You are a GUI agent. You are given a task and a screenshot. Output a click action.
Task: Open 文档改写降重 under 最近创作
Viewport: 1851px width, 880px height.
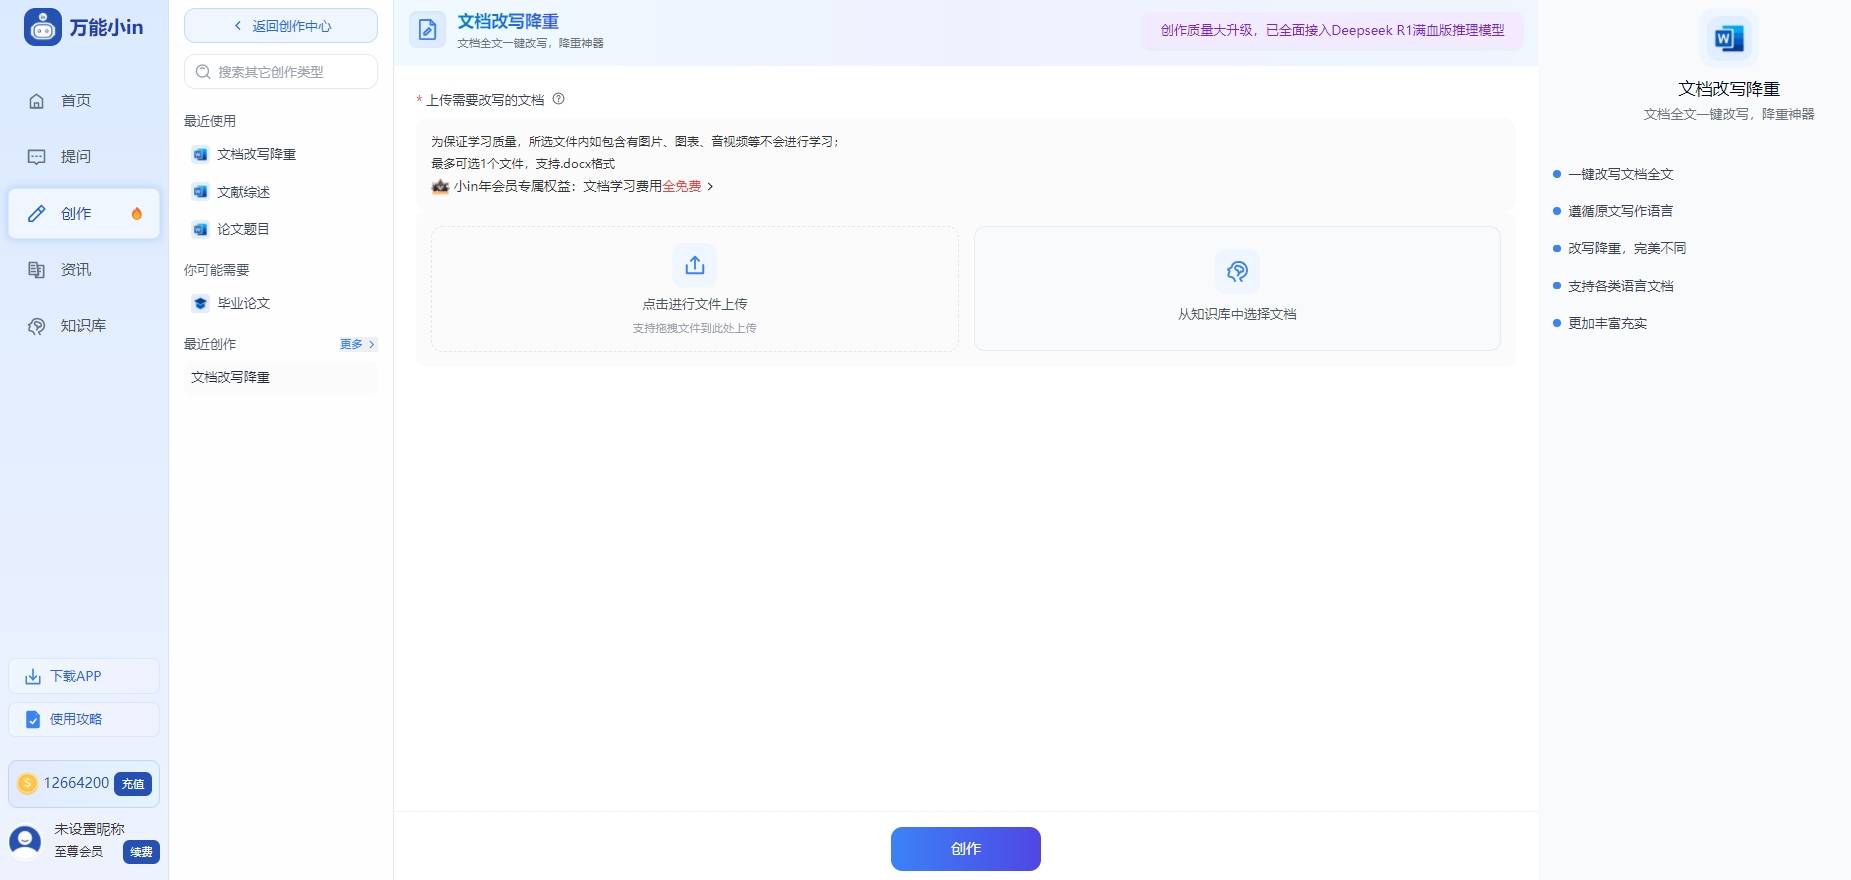pyautogui.click(x=281, y=377)
